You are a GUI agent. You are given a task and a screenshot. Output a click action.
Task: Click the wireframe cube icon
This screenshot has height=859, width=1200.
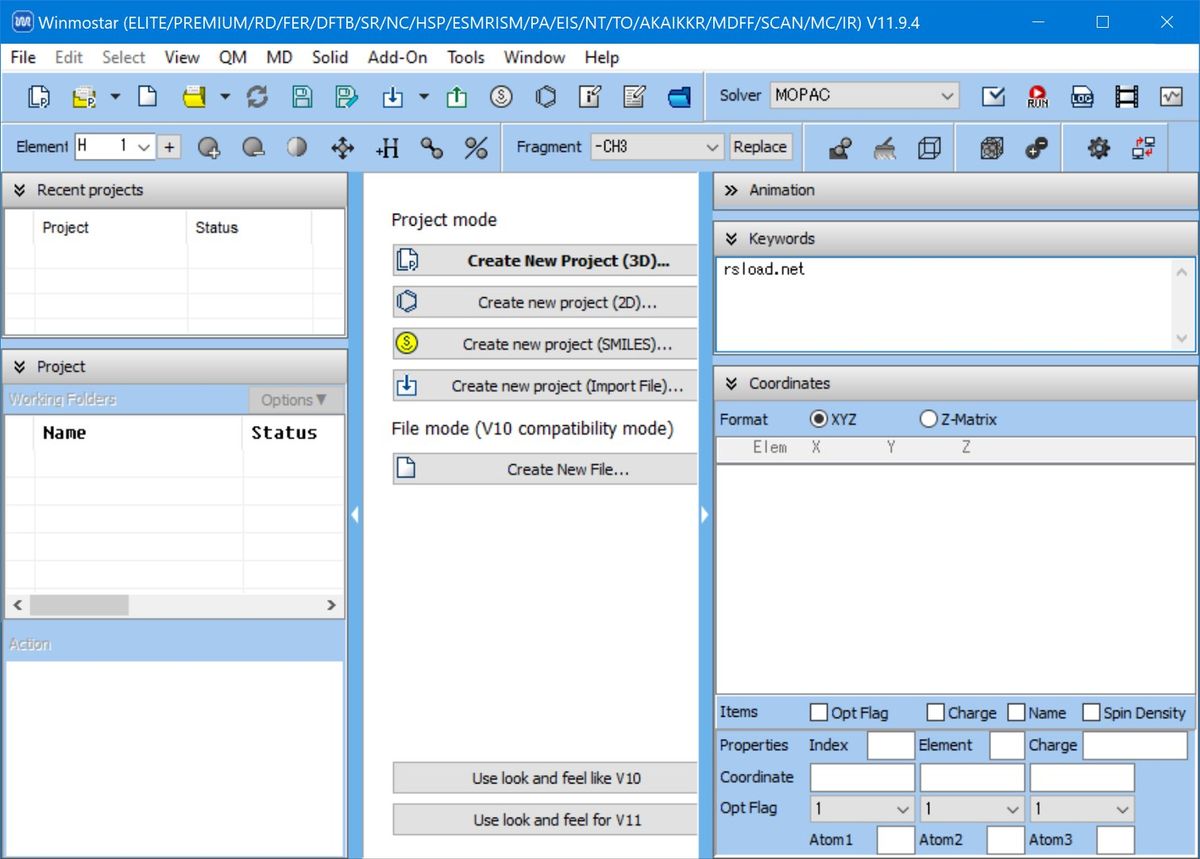click(929, 148)
